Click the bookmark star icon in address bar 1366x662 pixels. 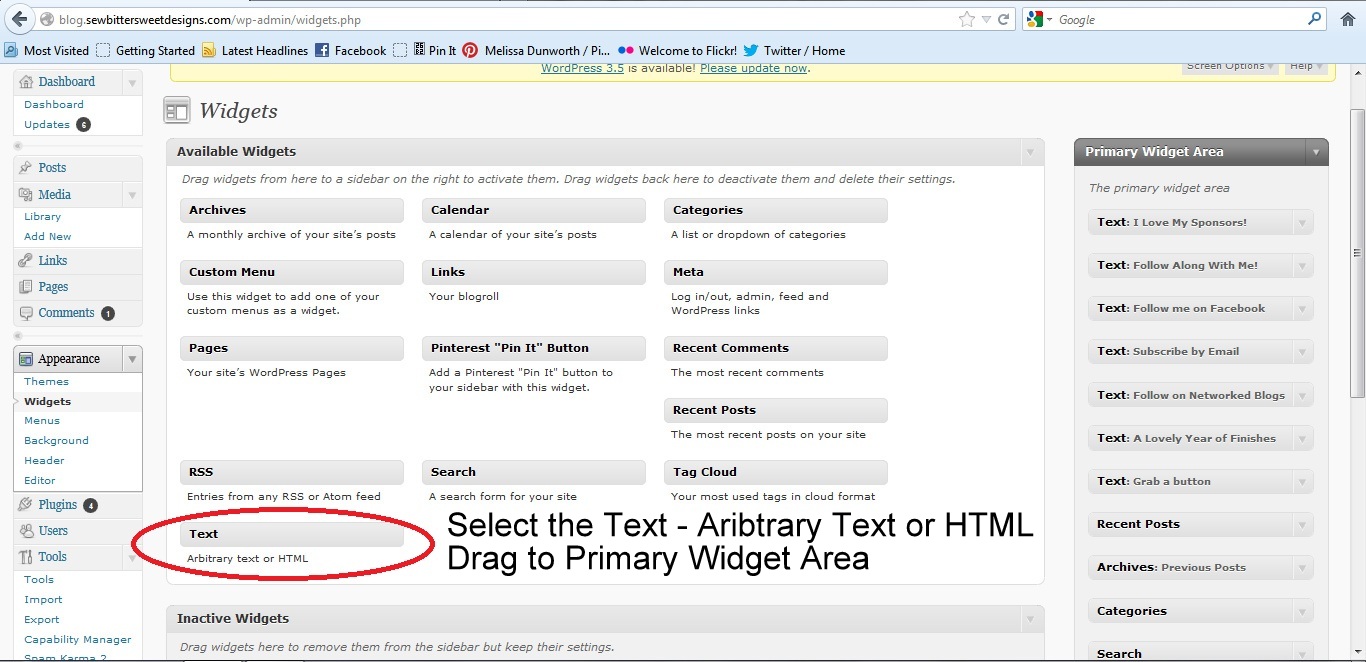[x=966, y=19]
